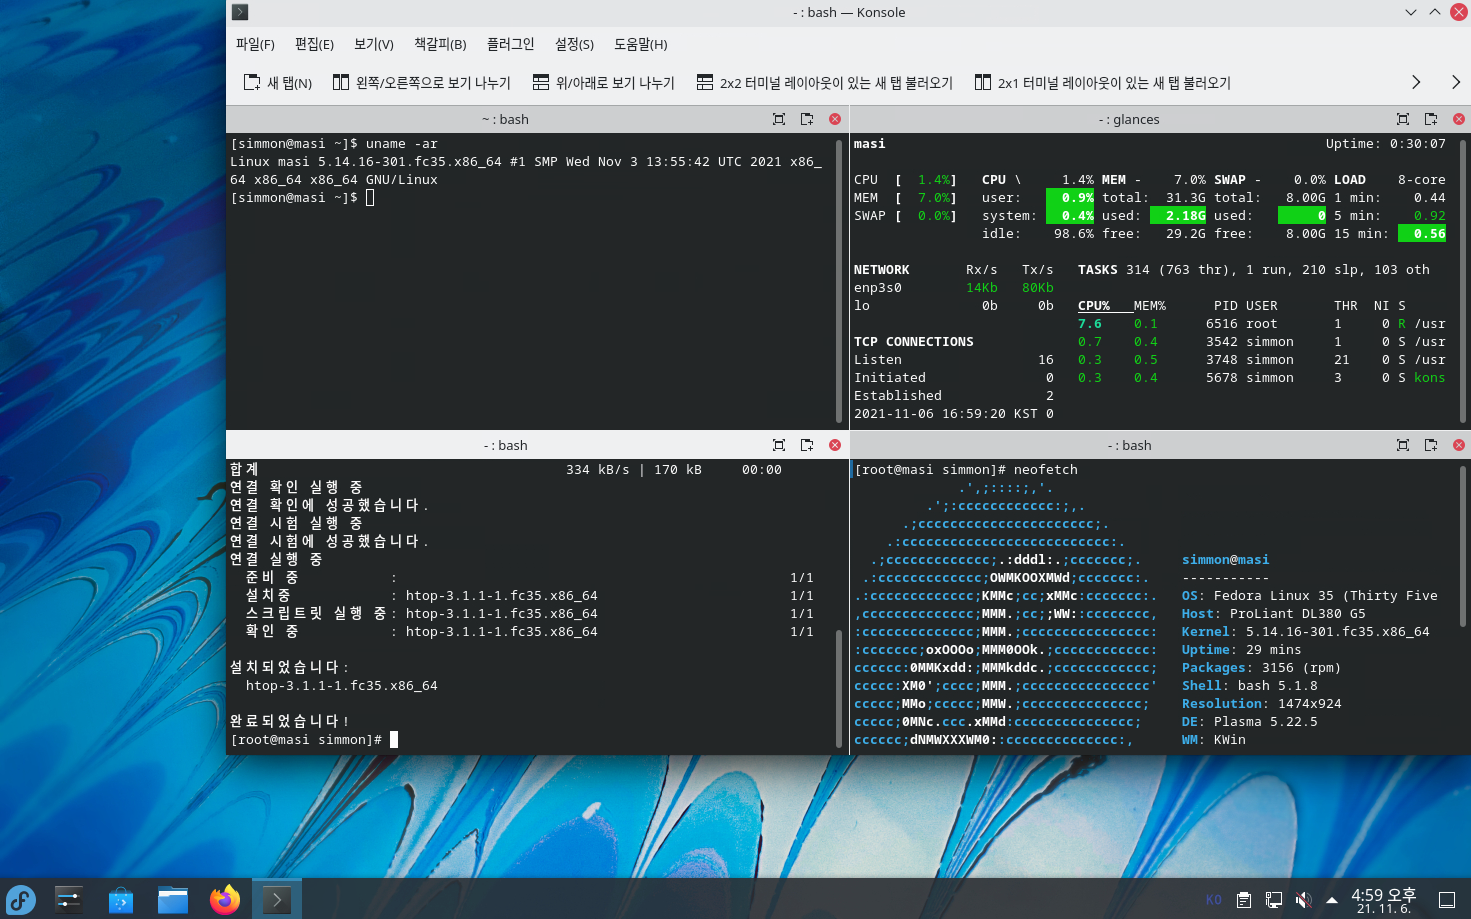Viewport: 1471px width, 919px height.
Task: Maximize the bottom-left bash pane
Action: 779,445
